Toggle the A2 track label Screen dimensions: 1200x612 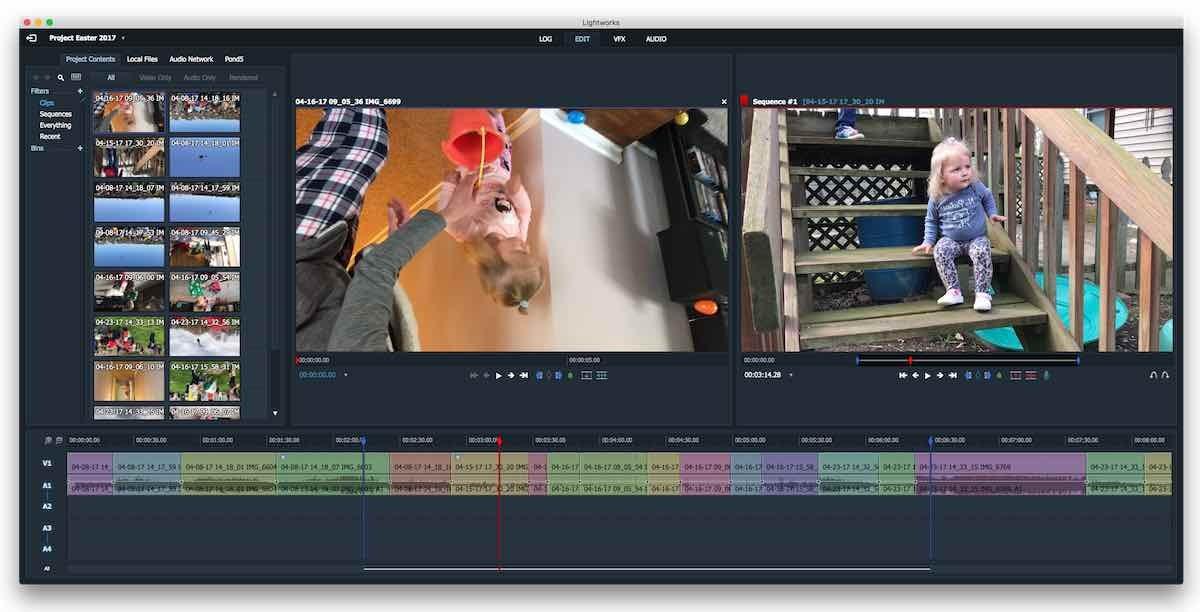(47, 506)
